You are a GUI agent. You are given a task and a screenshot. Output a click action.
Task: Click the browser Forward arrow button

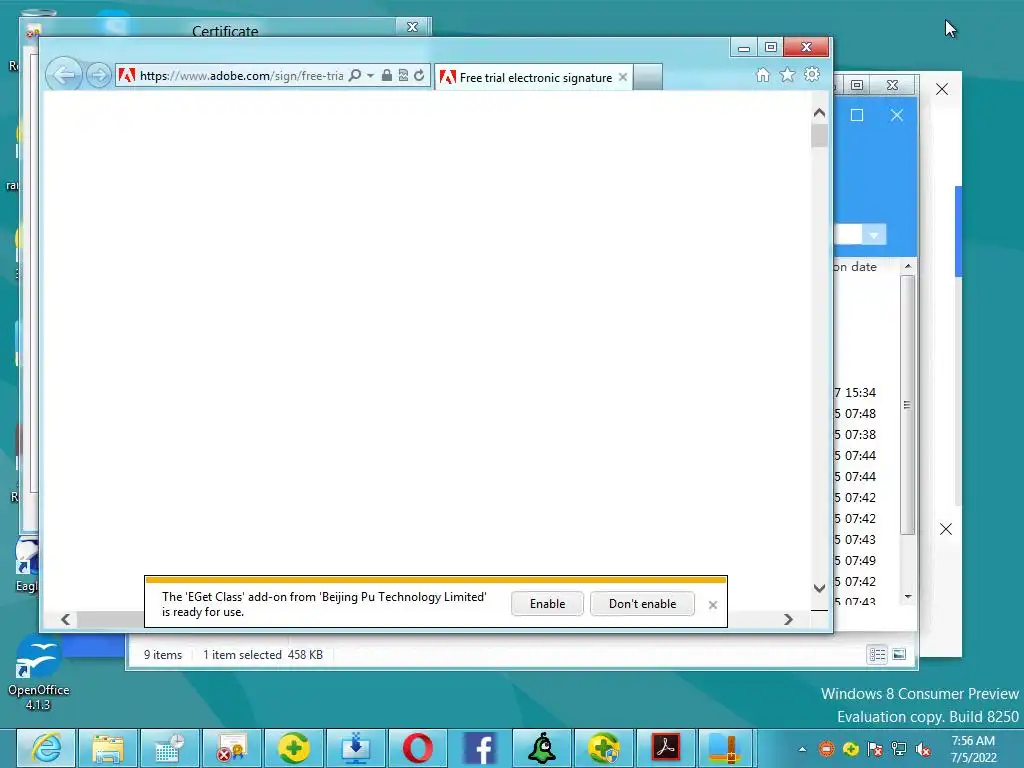pyautogui.click(x=99, y=76)
